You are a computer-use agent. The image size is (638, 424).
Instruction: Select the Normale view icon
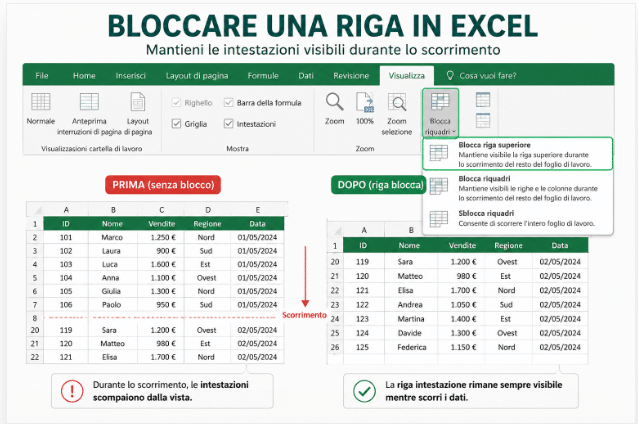tap(41, 102)
